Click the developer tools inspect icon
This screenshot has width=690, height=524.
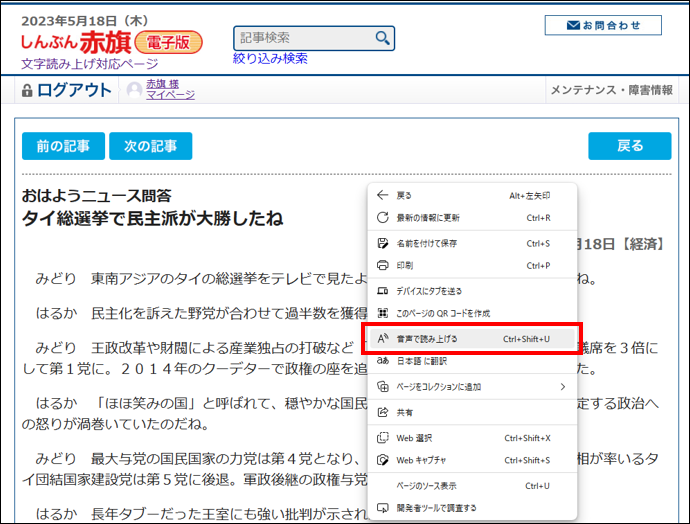tap(383, 508)
